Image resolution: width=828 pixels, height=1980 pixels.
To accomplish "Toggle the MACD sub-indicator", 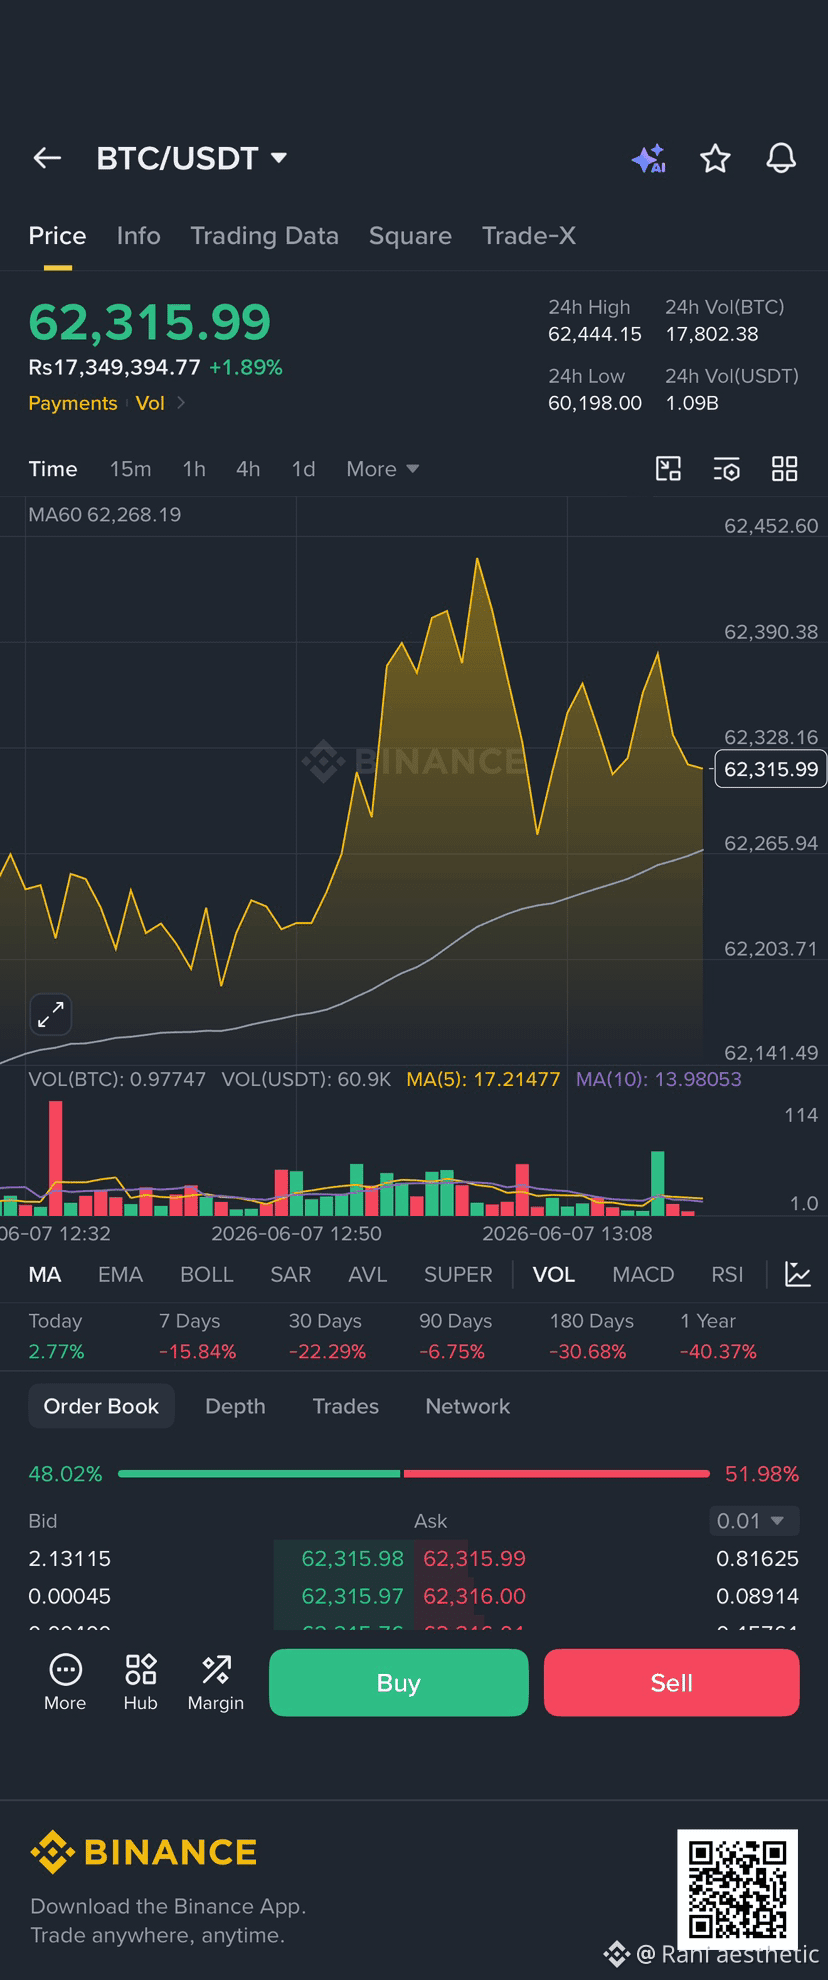I will [643, 1275].
